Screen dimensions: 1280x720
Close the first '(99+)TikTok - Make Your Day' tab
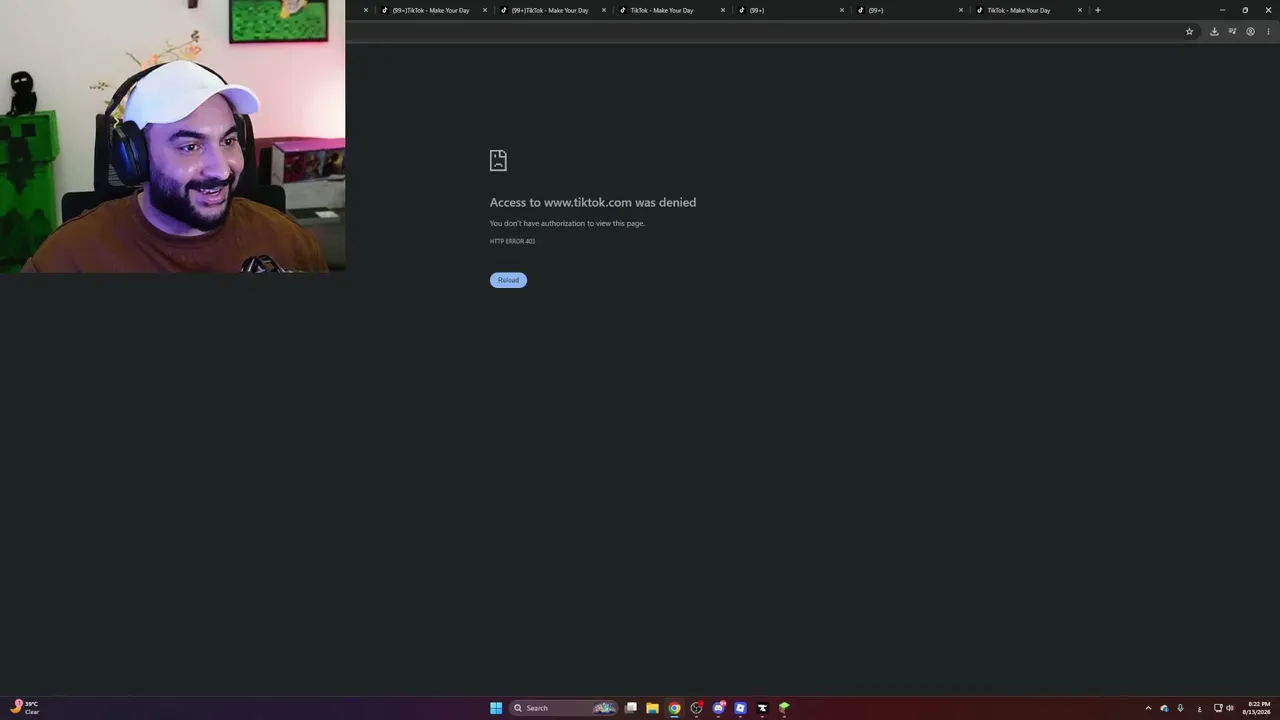coord(485,10)
